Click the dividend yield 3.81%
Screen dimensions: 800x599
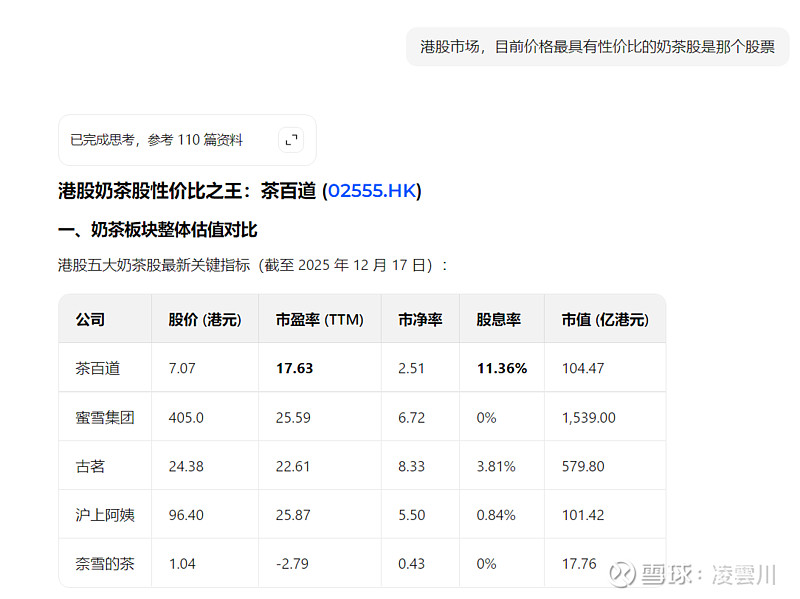coord(496,466)
